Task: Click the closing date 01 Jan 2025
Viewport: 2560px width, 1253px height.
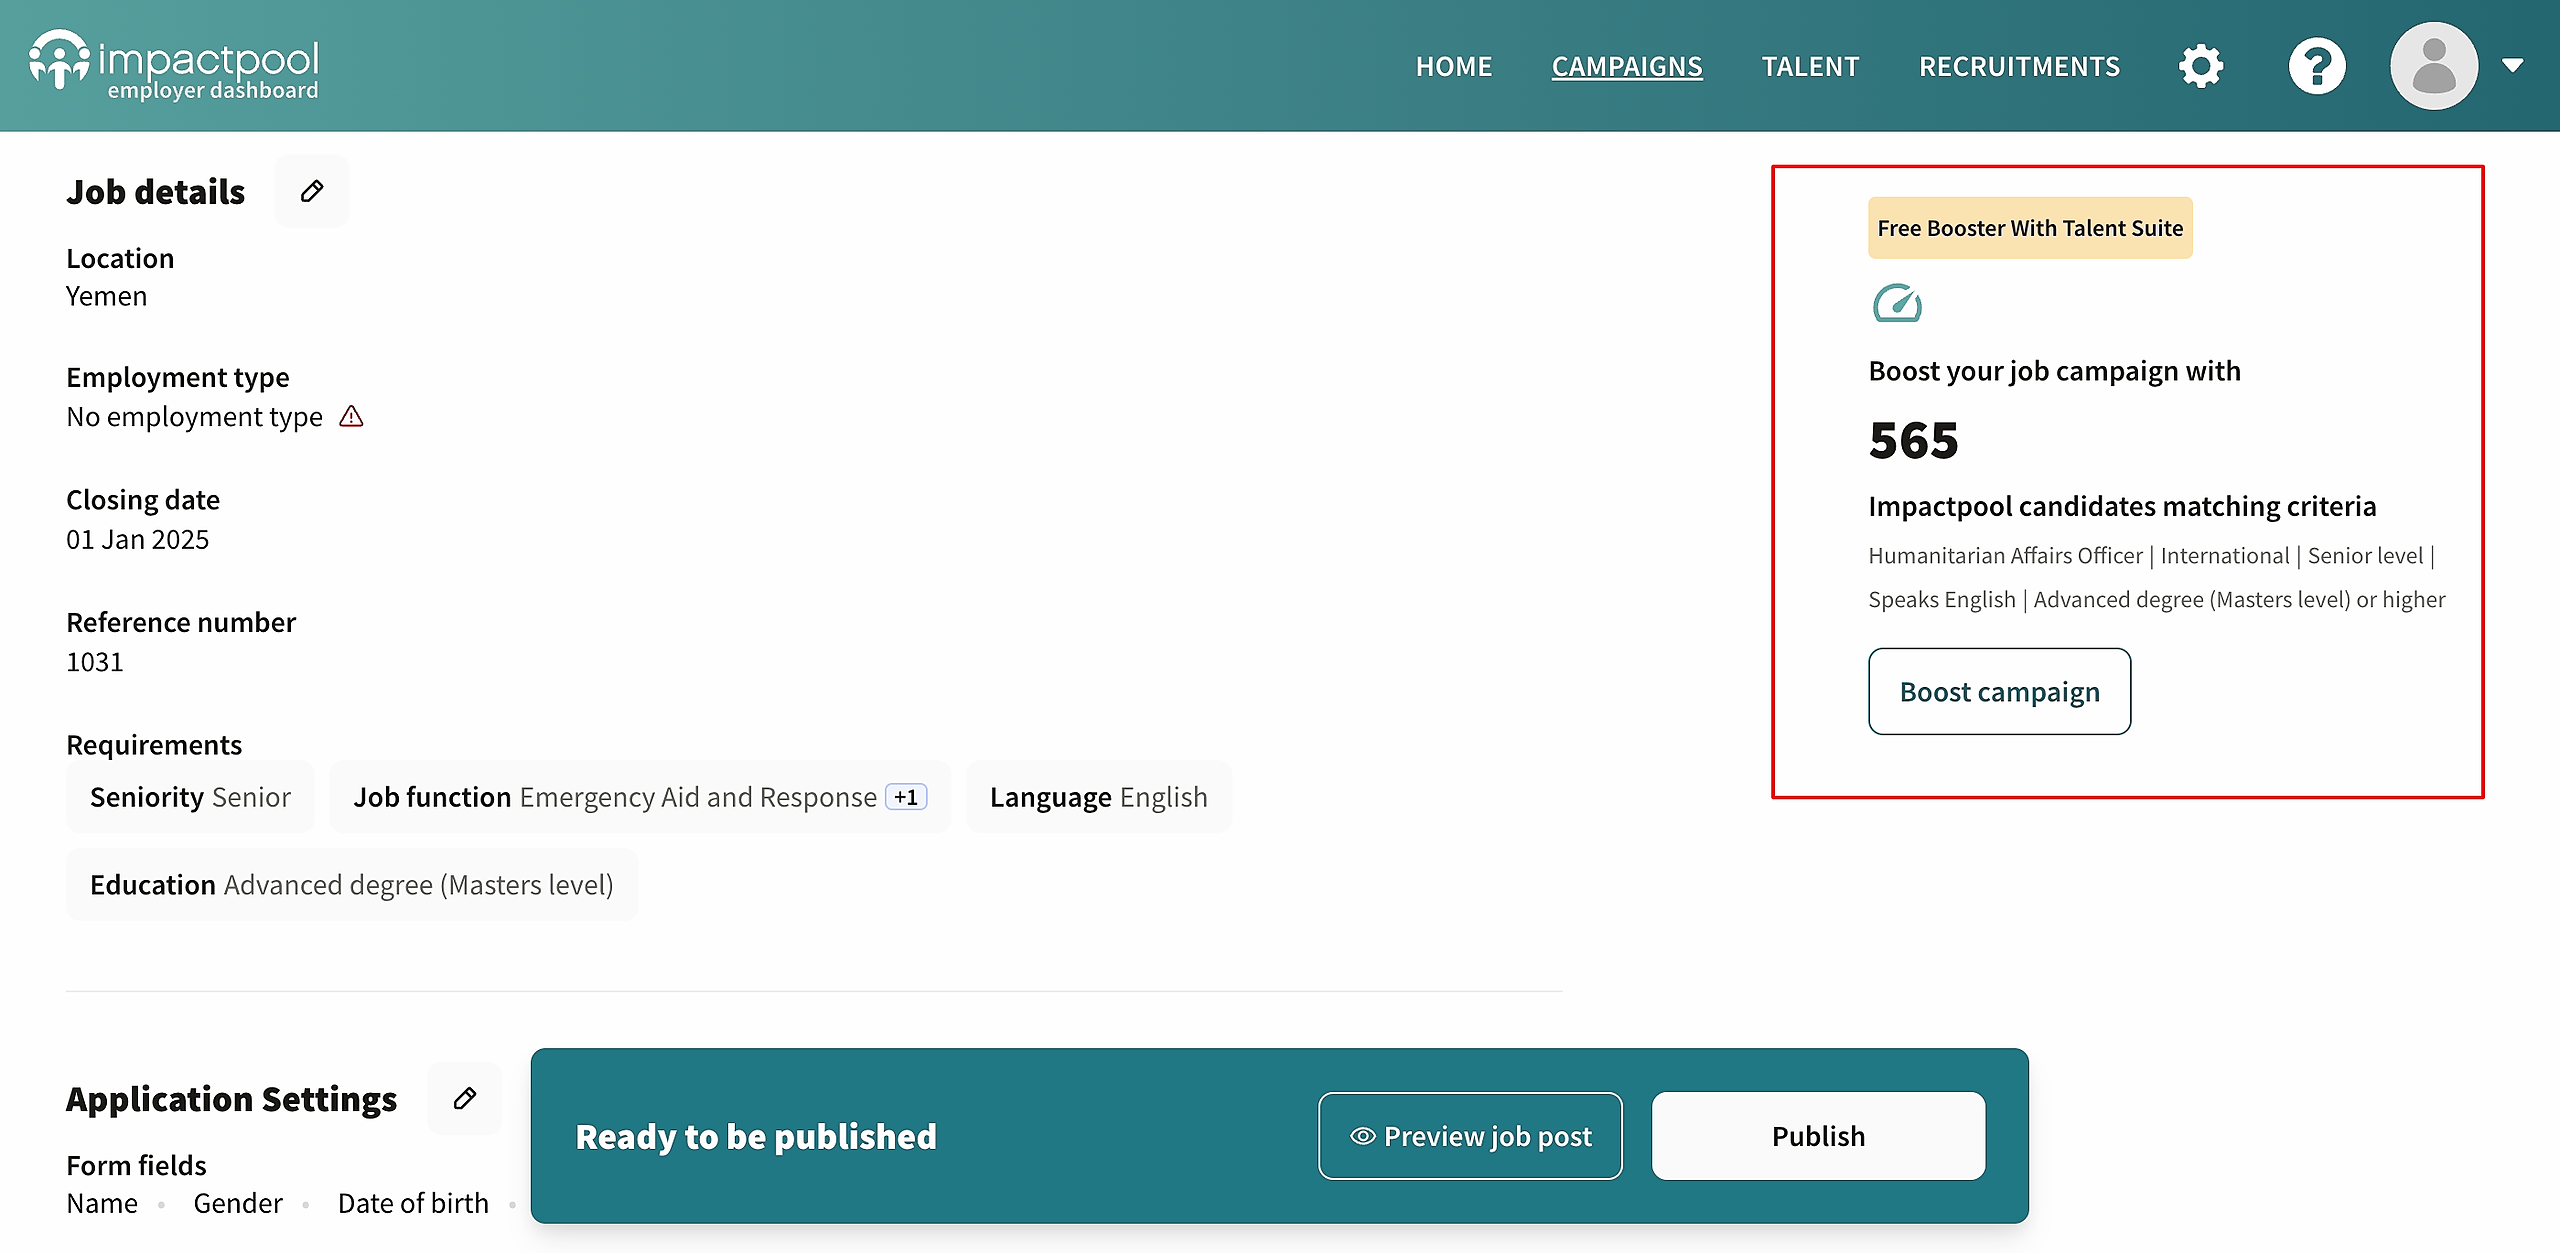Action: tap(137, 539)
